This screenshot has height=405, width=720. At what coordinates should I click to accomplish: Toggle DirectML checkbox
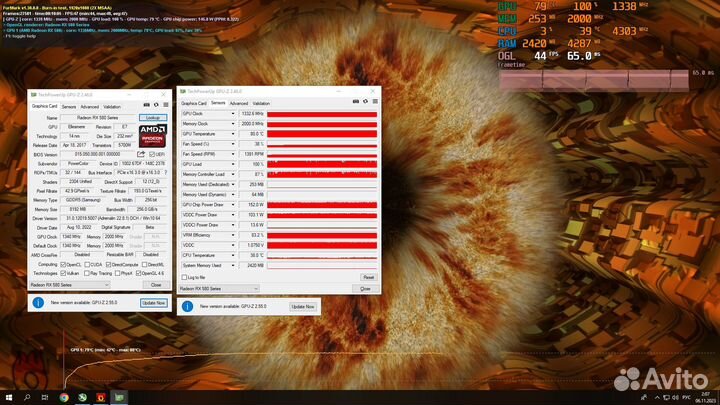pos(144,264)
